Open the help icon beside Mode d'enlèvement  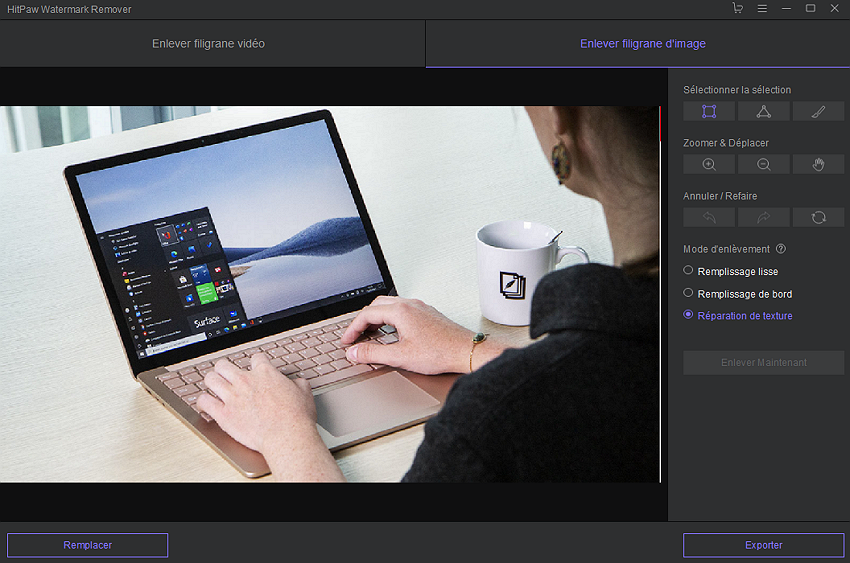[781, 249]
